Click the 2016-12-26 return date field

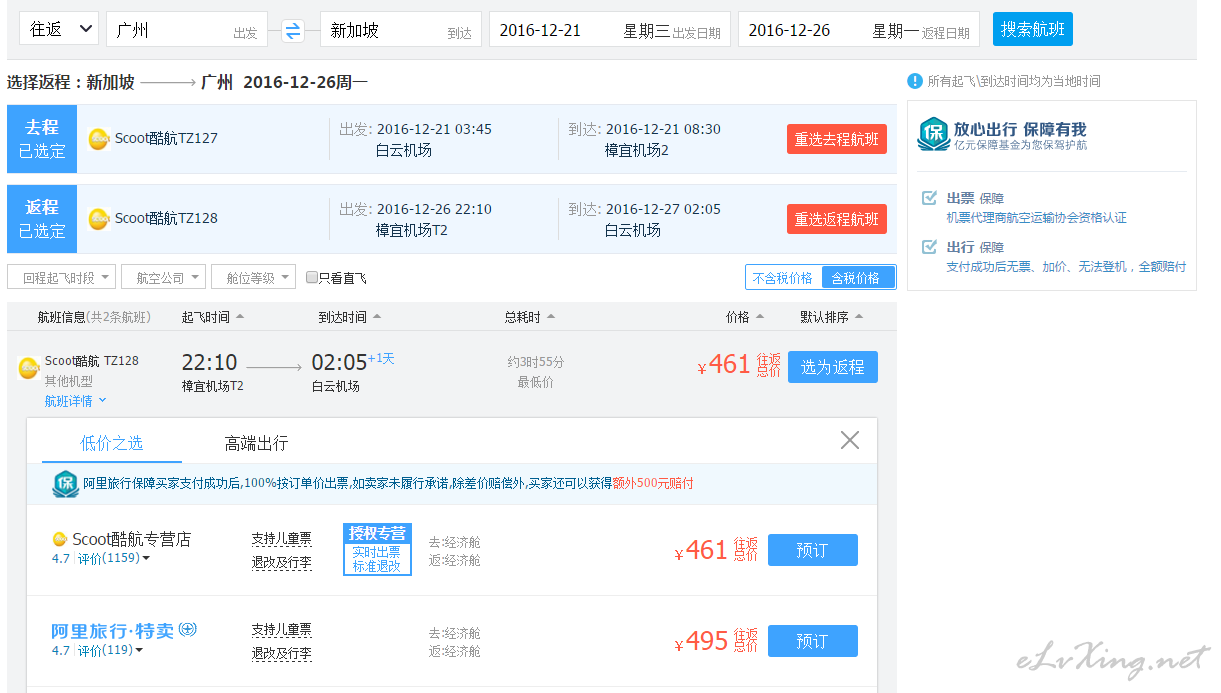pyautogui.click(x=858, y=29)
